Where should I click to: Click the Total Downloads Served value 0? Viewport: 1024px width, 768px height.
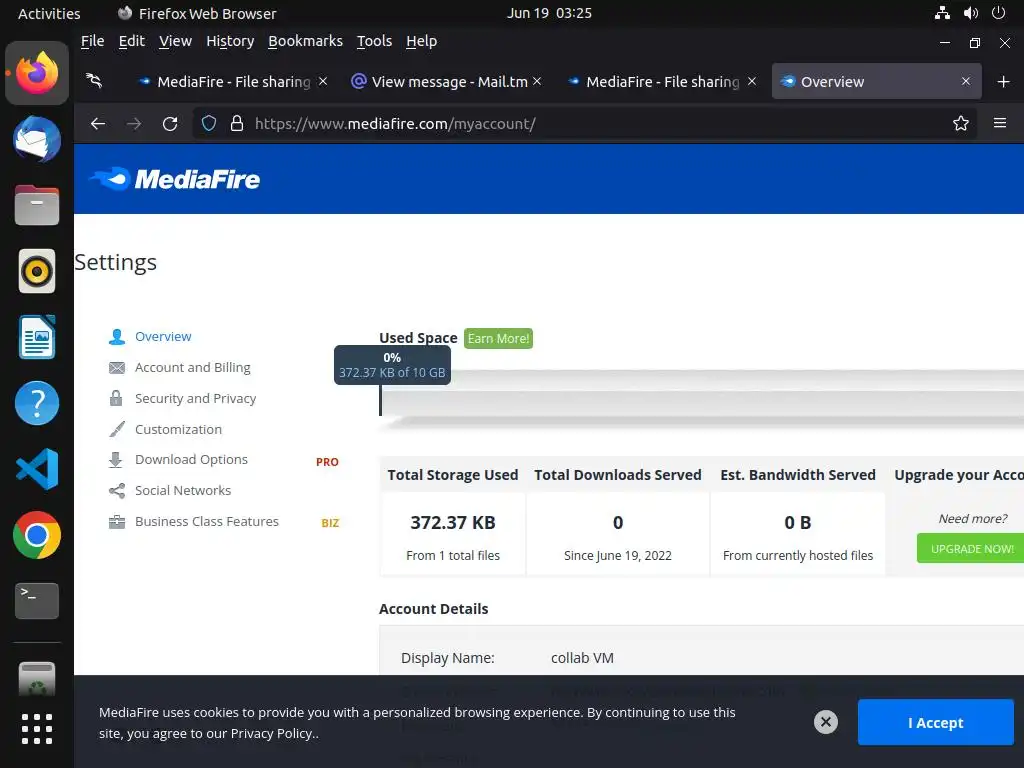[618, 522]
